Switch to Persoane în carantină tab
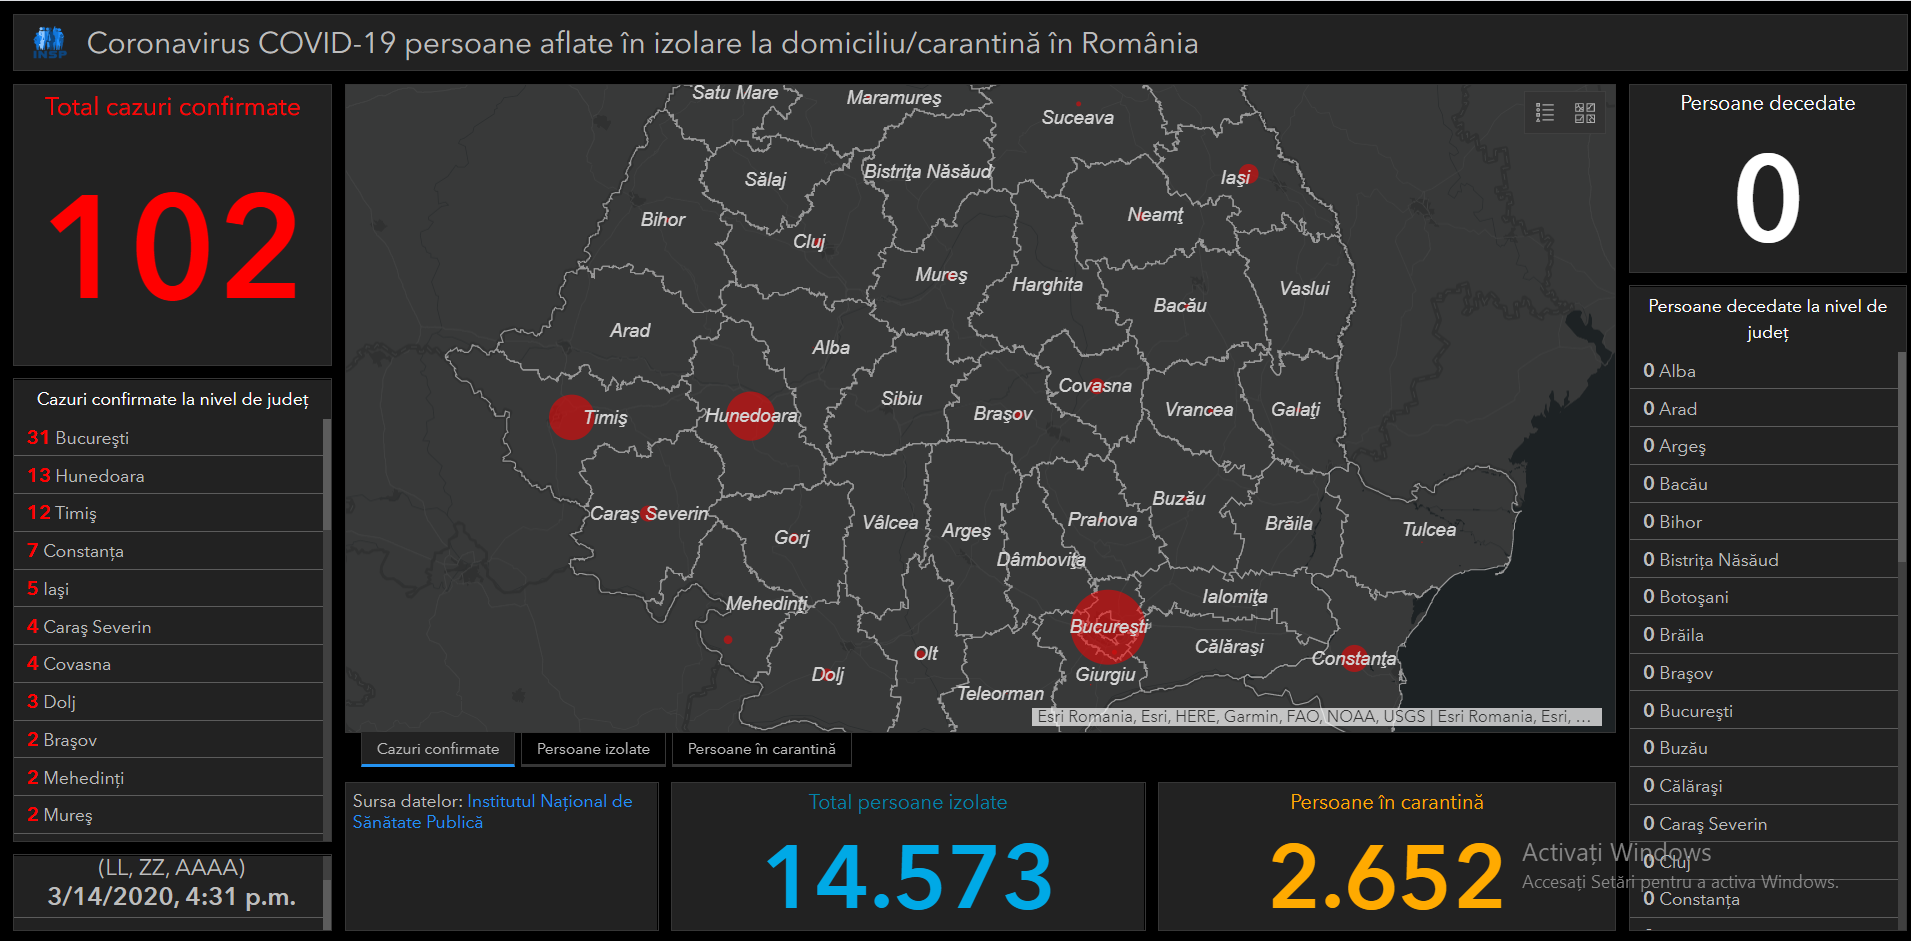Image resolution: width=1911 pixels, height=941 pixels. tap(761, 749)
